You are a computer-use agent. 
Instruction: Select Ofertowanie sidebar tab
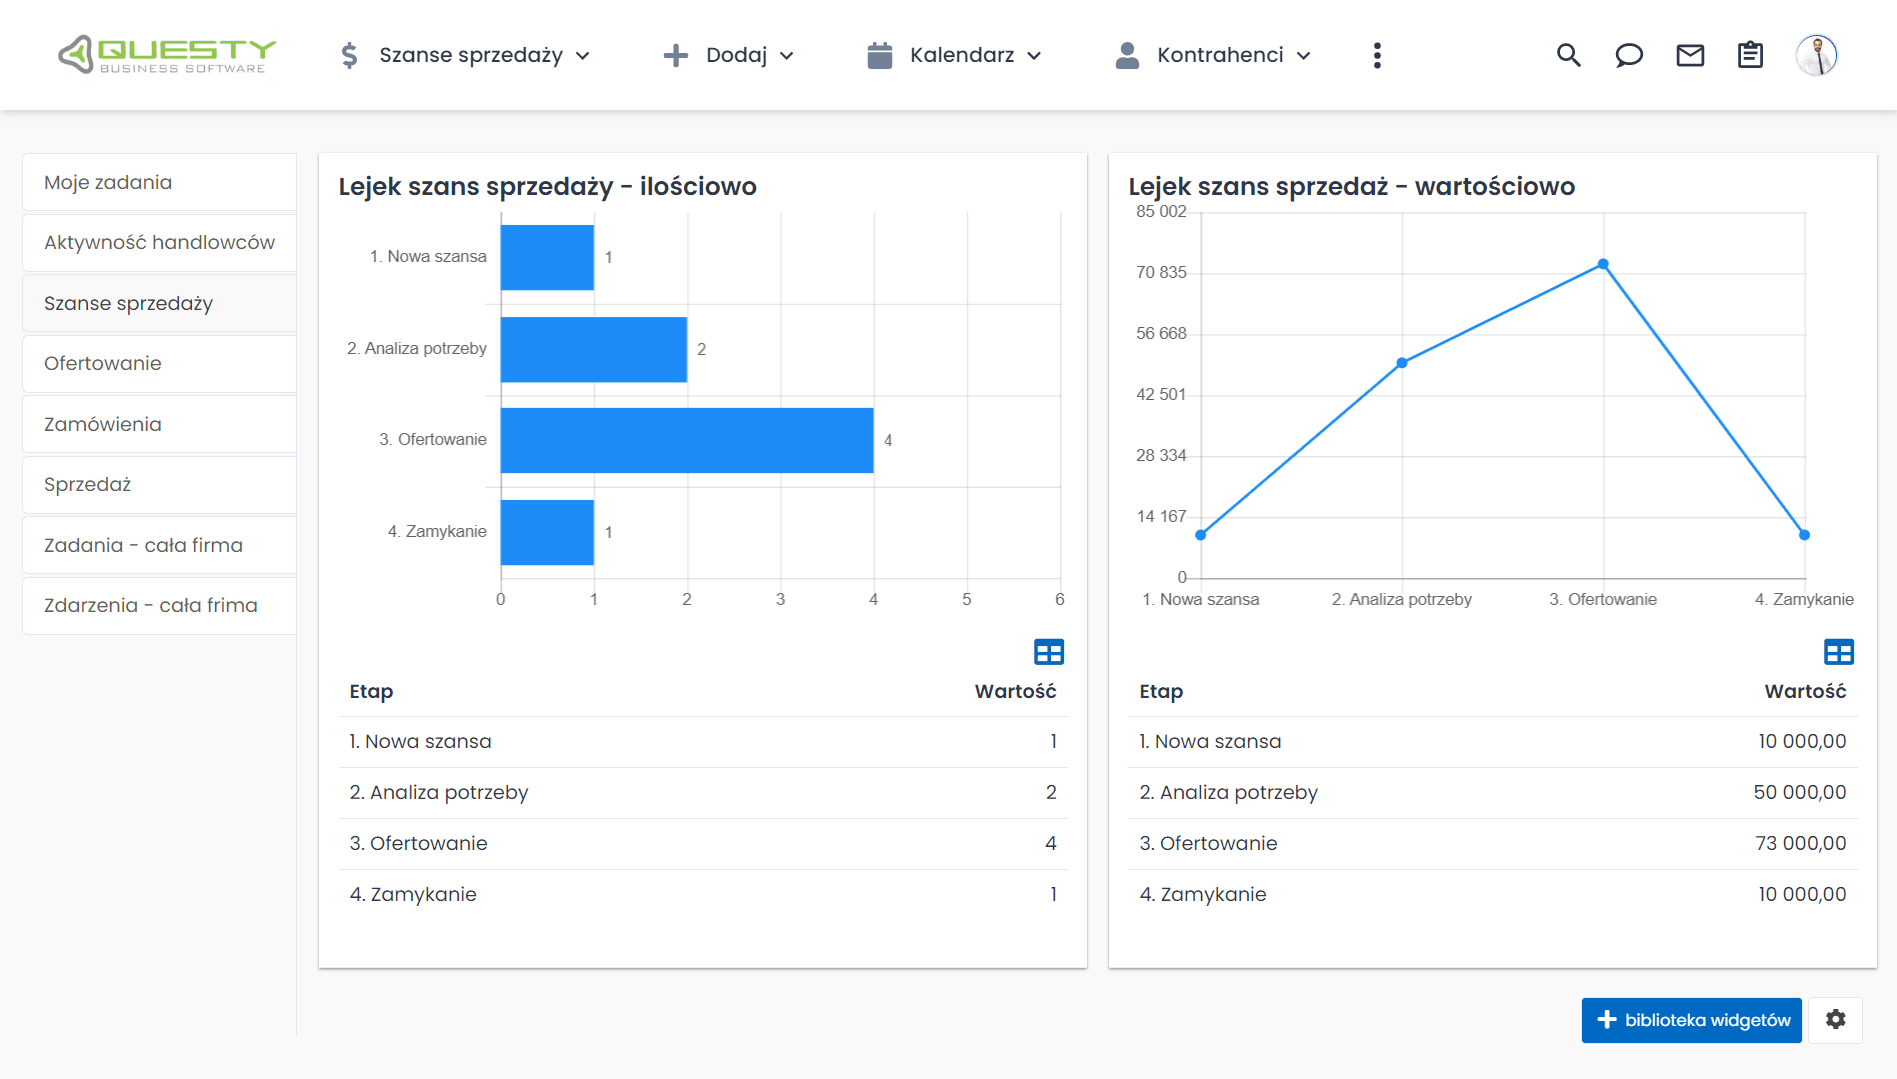(159, 364)
